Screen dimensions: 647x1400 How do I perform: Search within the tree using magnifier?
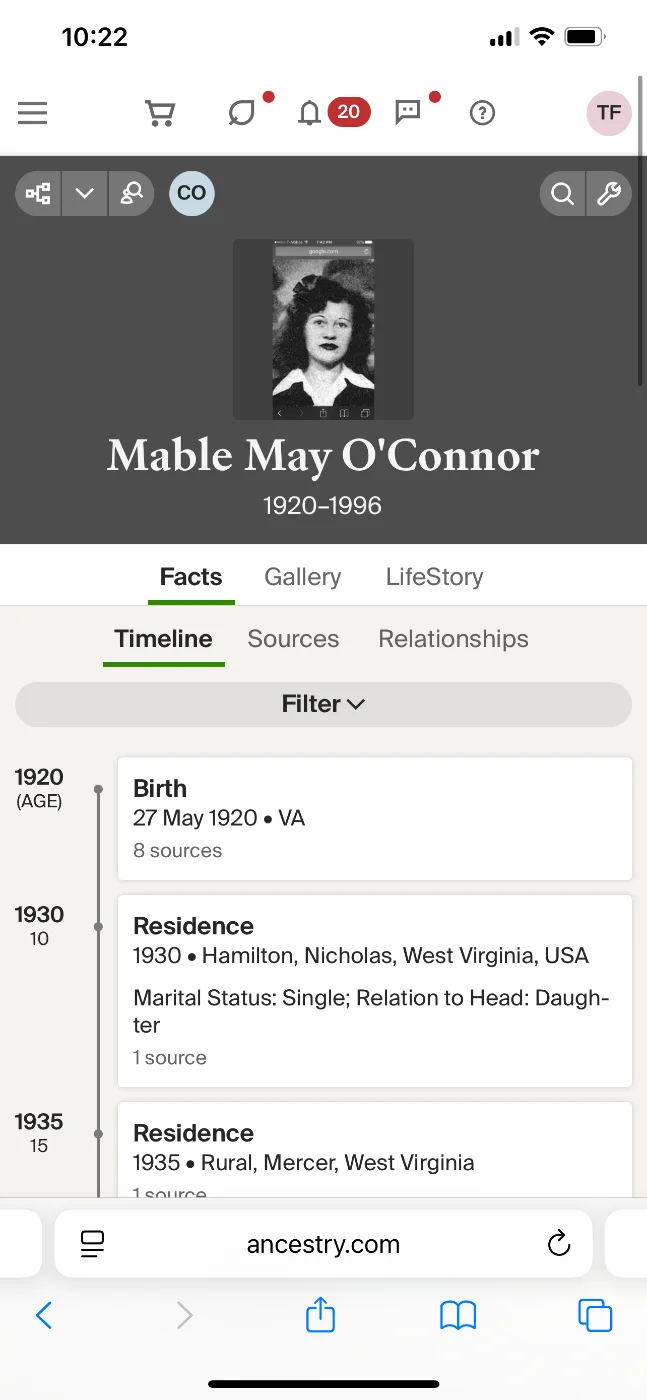pyautogui.click(x=563, y=194)
